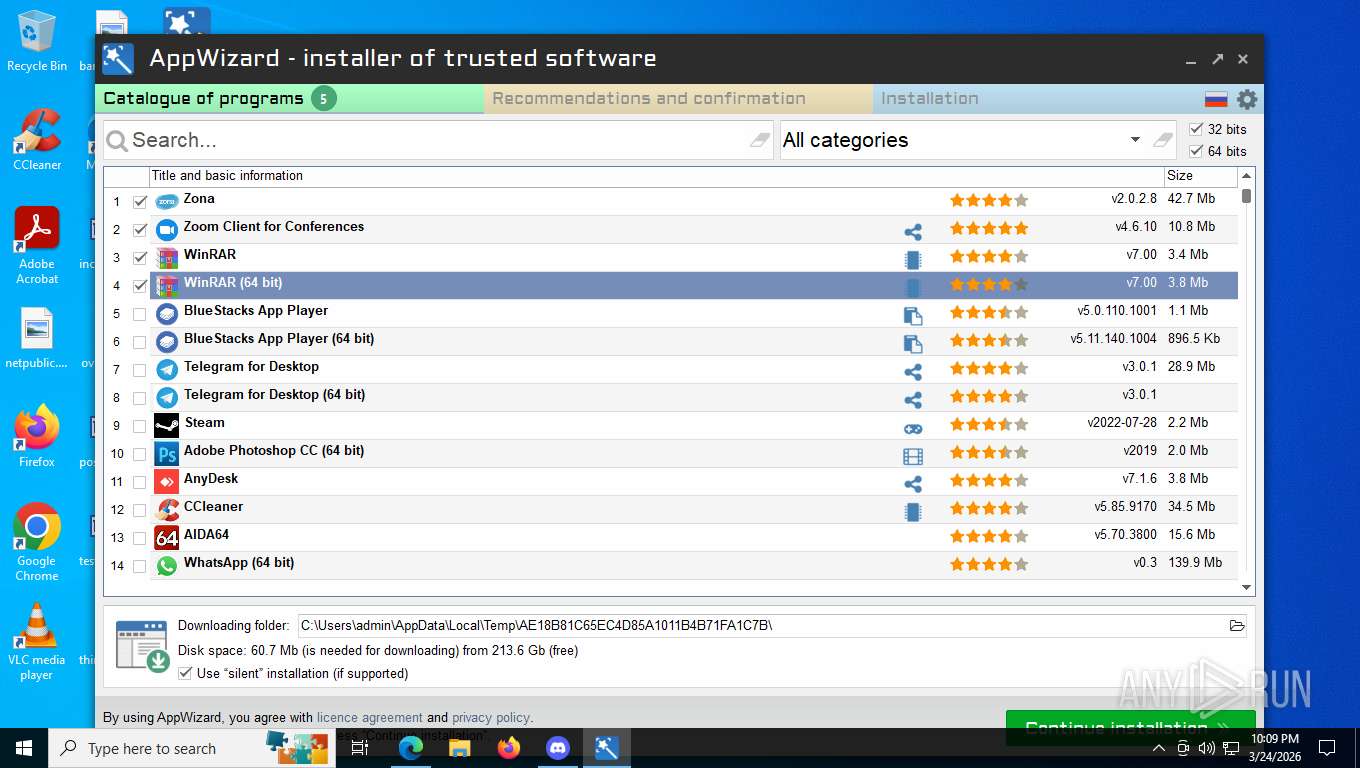Clear the category filter with eraser icon

(1162, 140)
